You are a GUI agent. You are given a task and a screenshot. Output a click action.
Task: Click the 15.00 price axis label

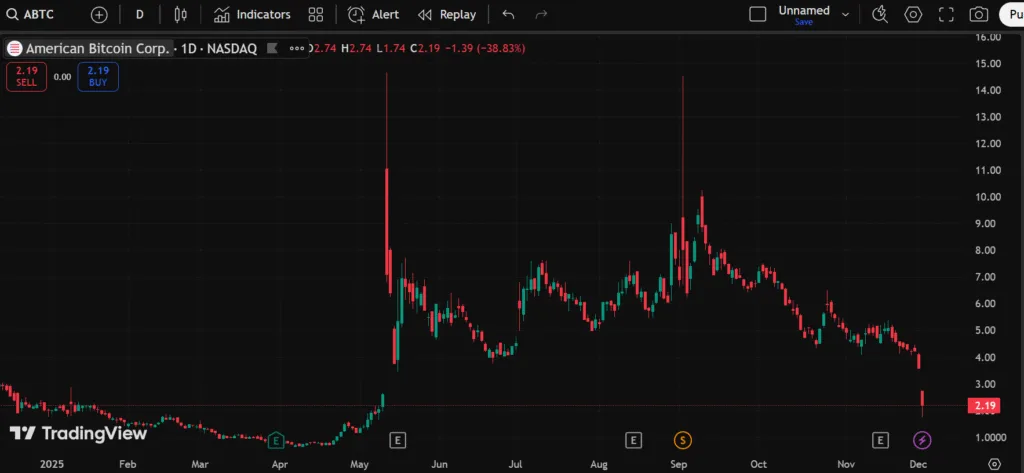click(985, 63)
